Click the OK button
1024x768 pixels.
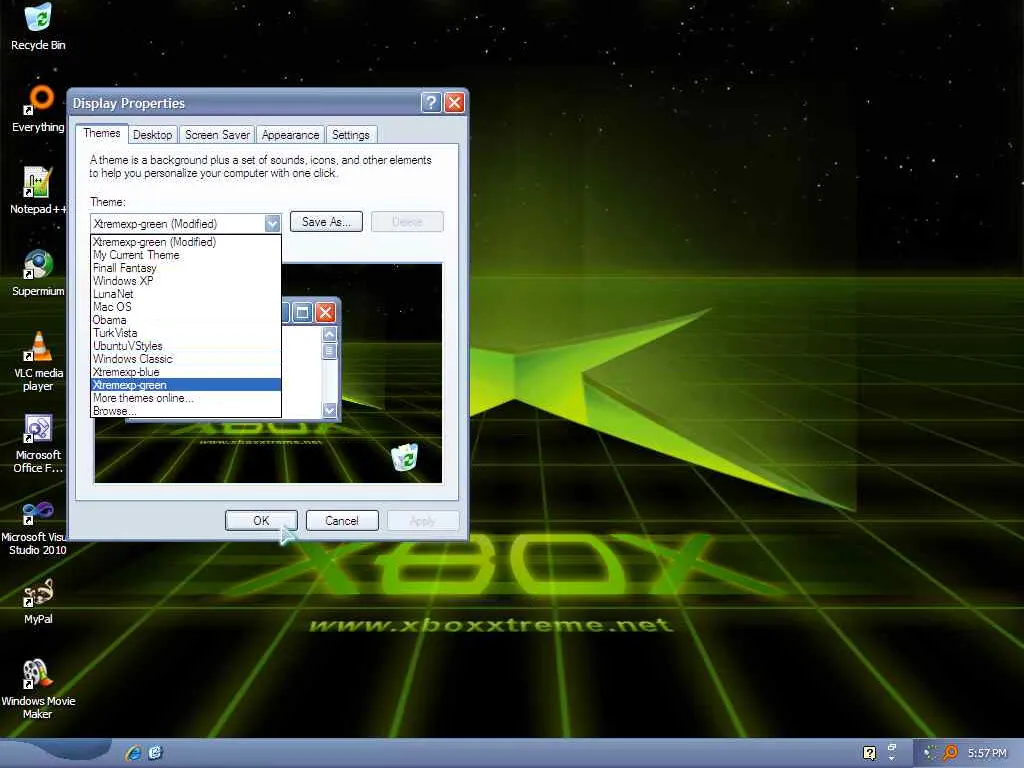(261, 520)
